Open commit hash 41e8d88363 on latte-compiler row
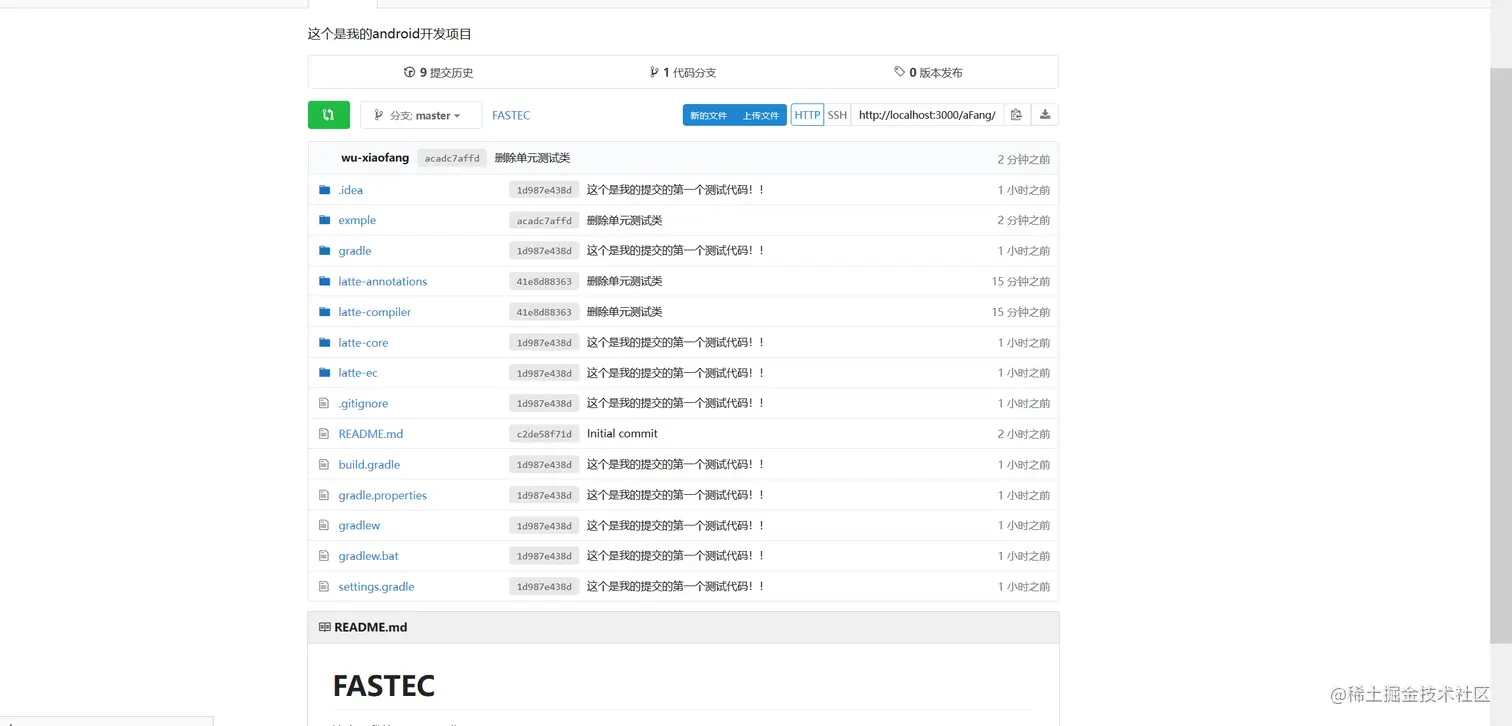The width and height of the screenshot is (1512, 726). tap(544, 312)
